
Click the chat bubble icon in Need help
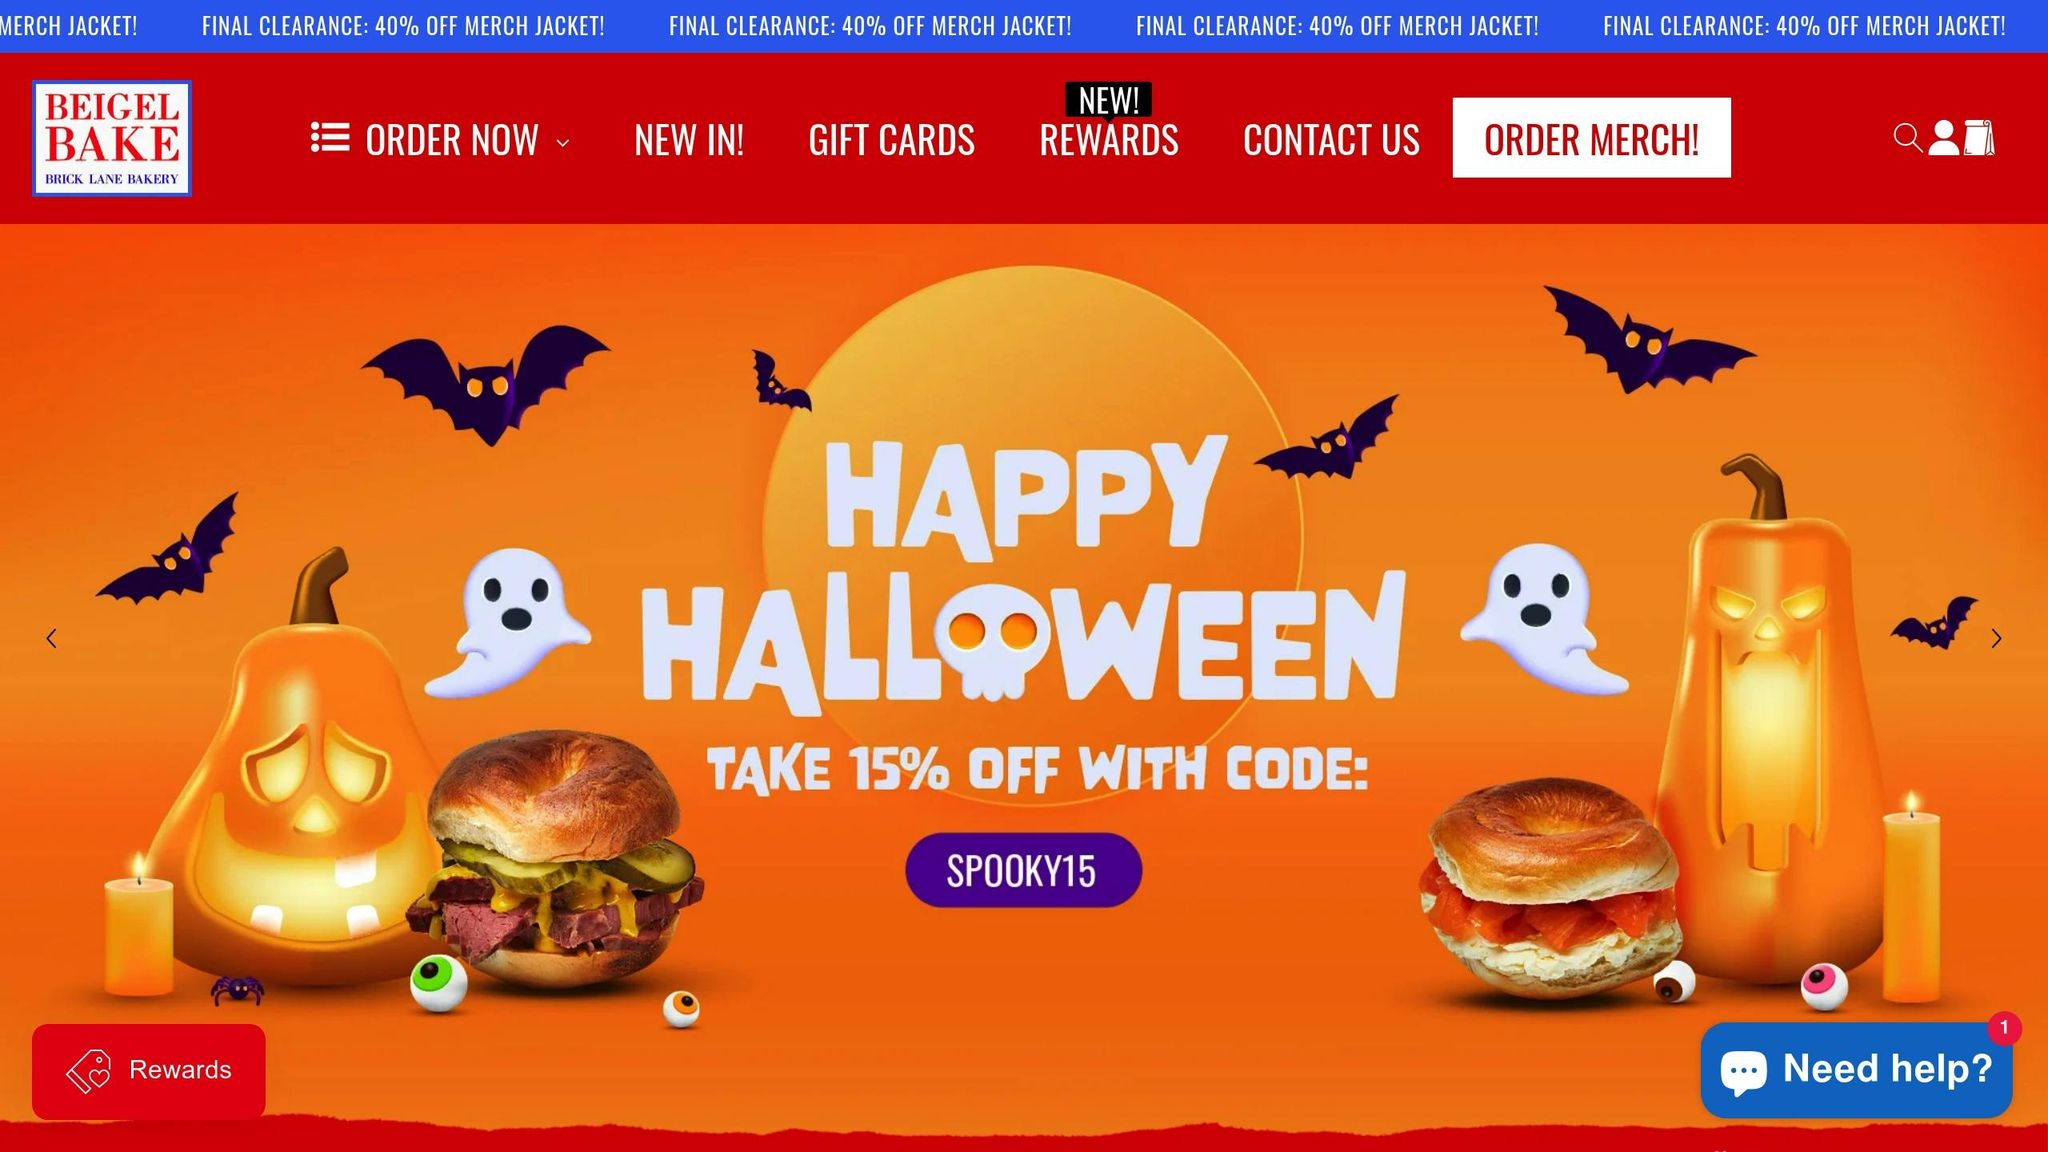click(1743, 1071)
